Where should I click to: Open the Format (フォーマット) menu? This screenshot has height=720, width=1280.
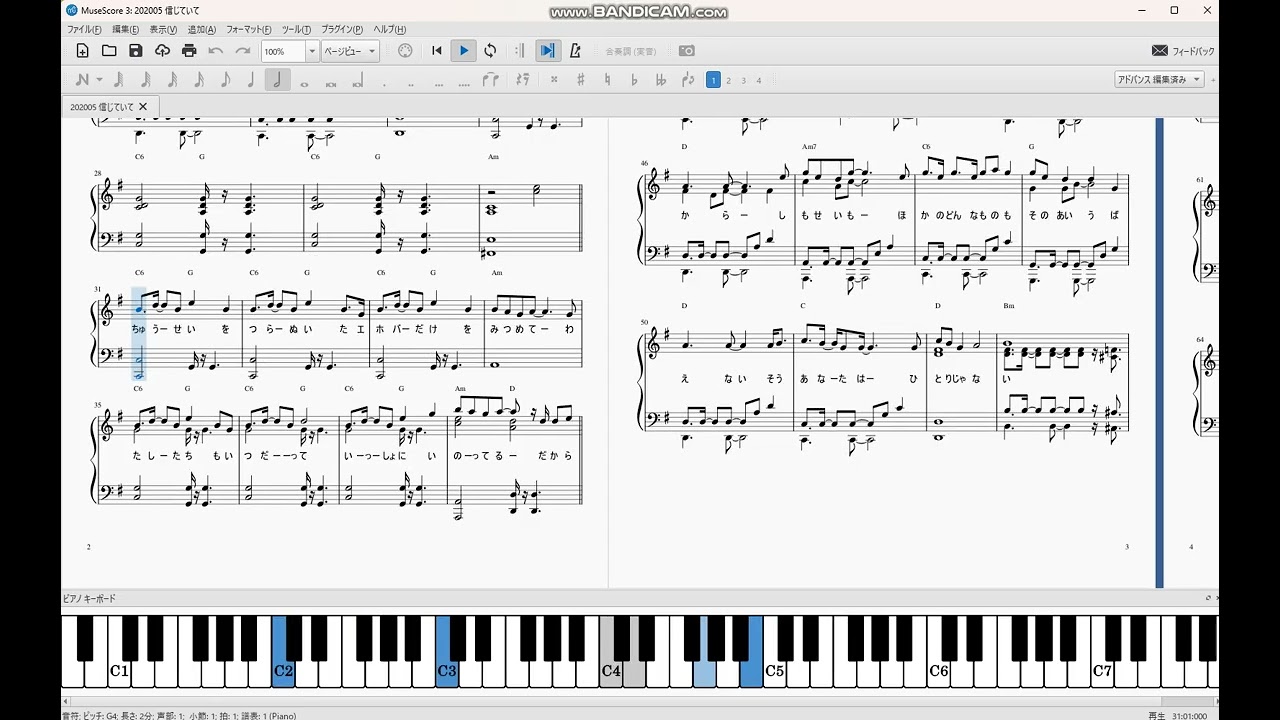pos(250,30)
